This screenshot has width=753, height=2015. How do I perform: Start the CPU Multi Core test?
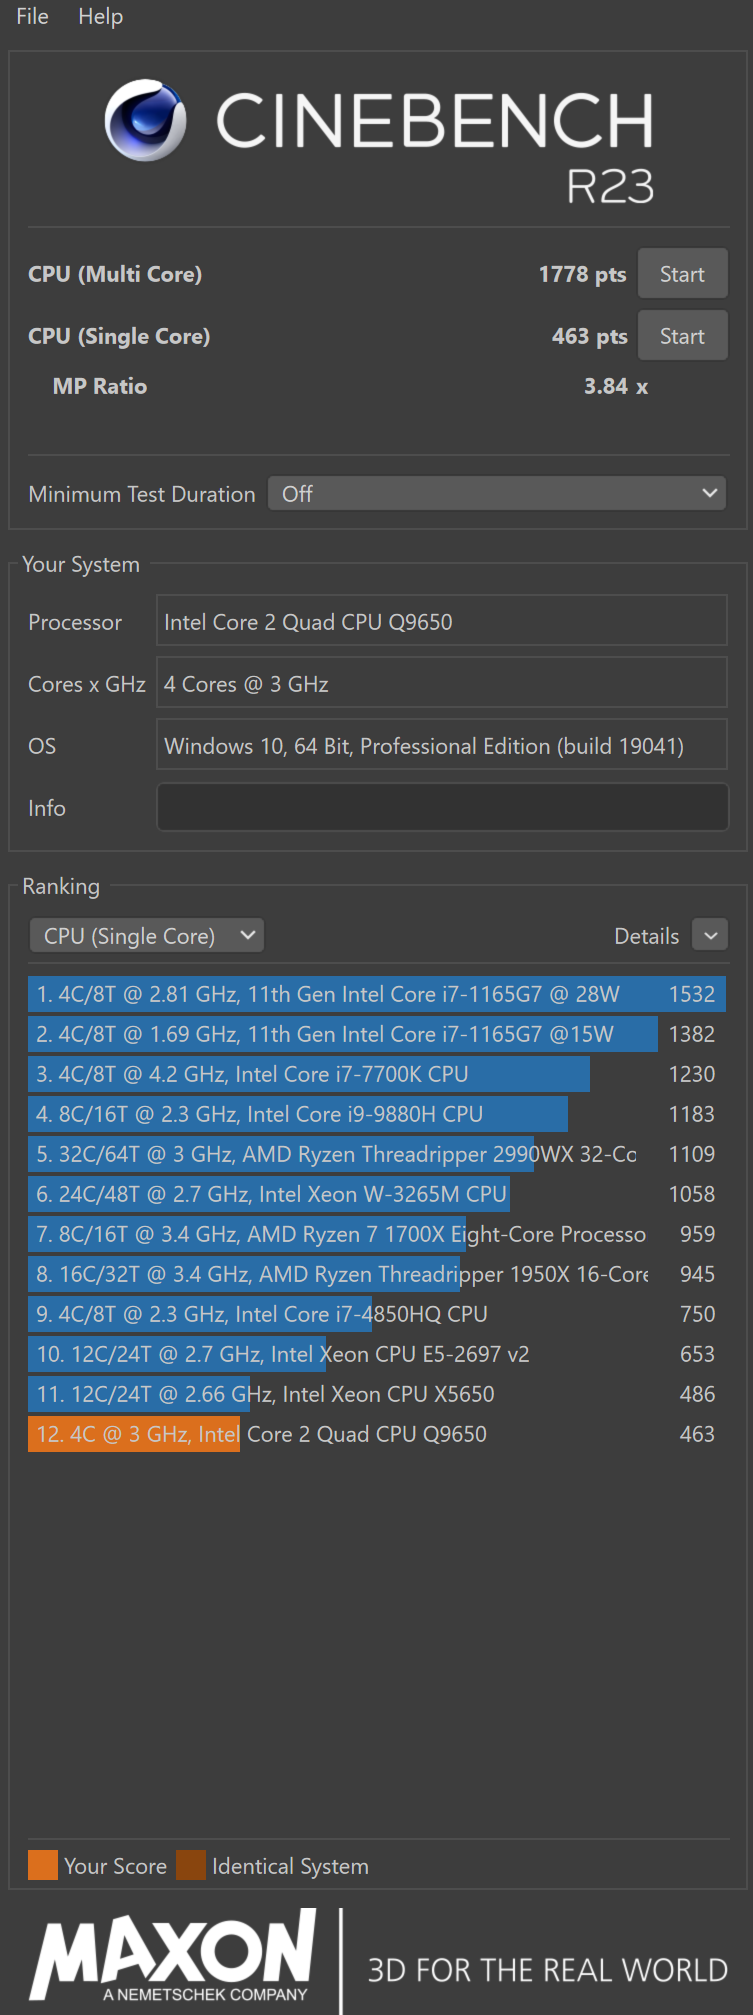click(682, 274)
